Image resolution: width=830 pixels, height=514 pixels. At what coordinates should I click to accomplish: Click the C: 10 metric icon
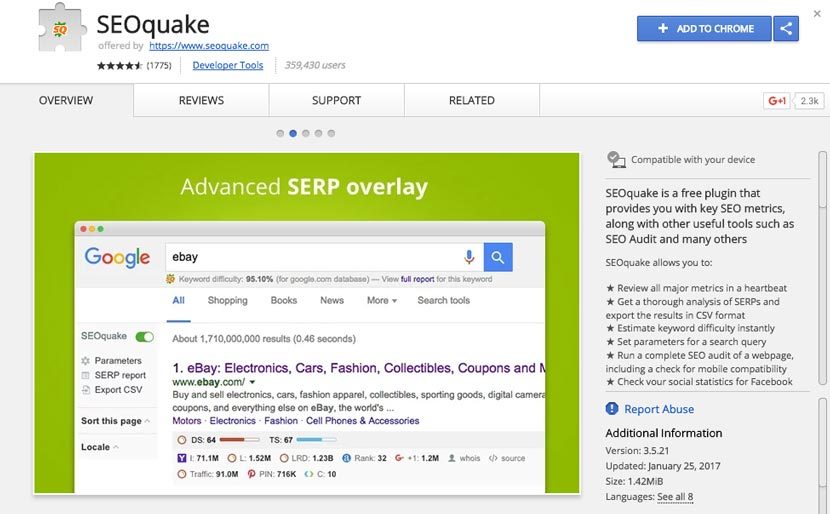pyautogui.click(x=309, y=474)
